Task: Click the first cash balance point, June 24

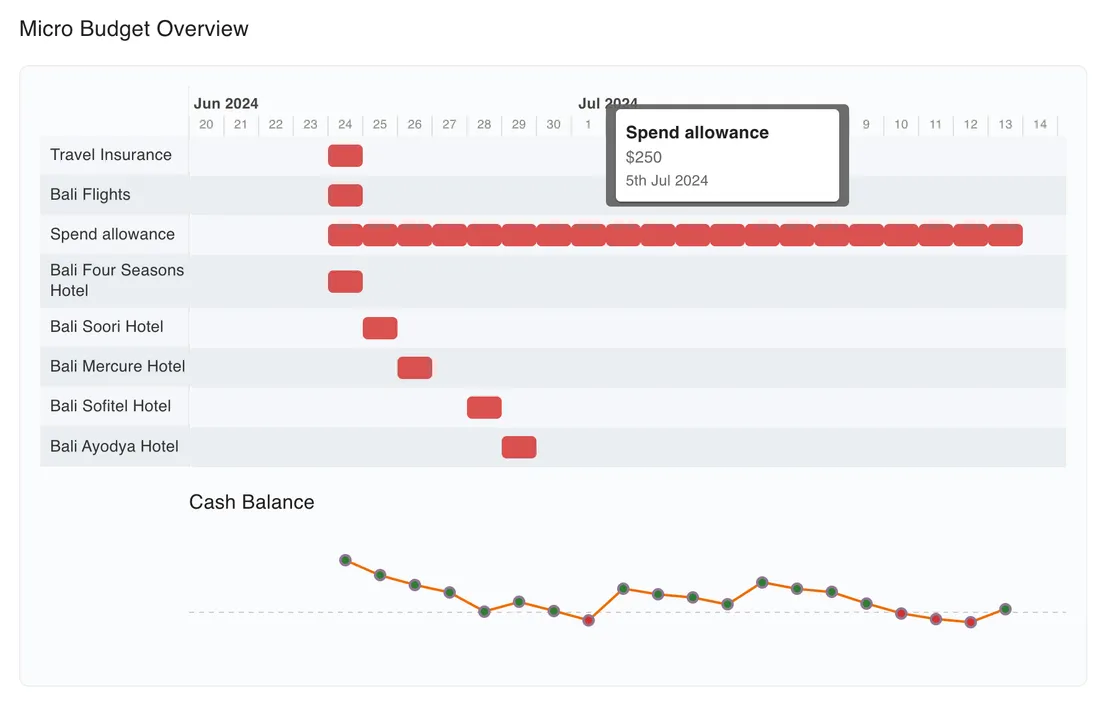Action: point(345,560)
